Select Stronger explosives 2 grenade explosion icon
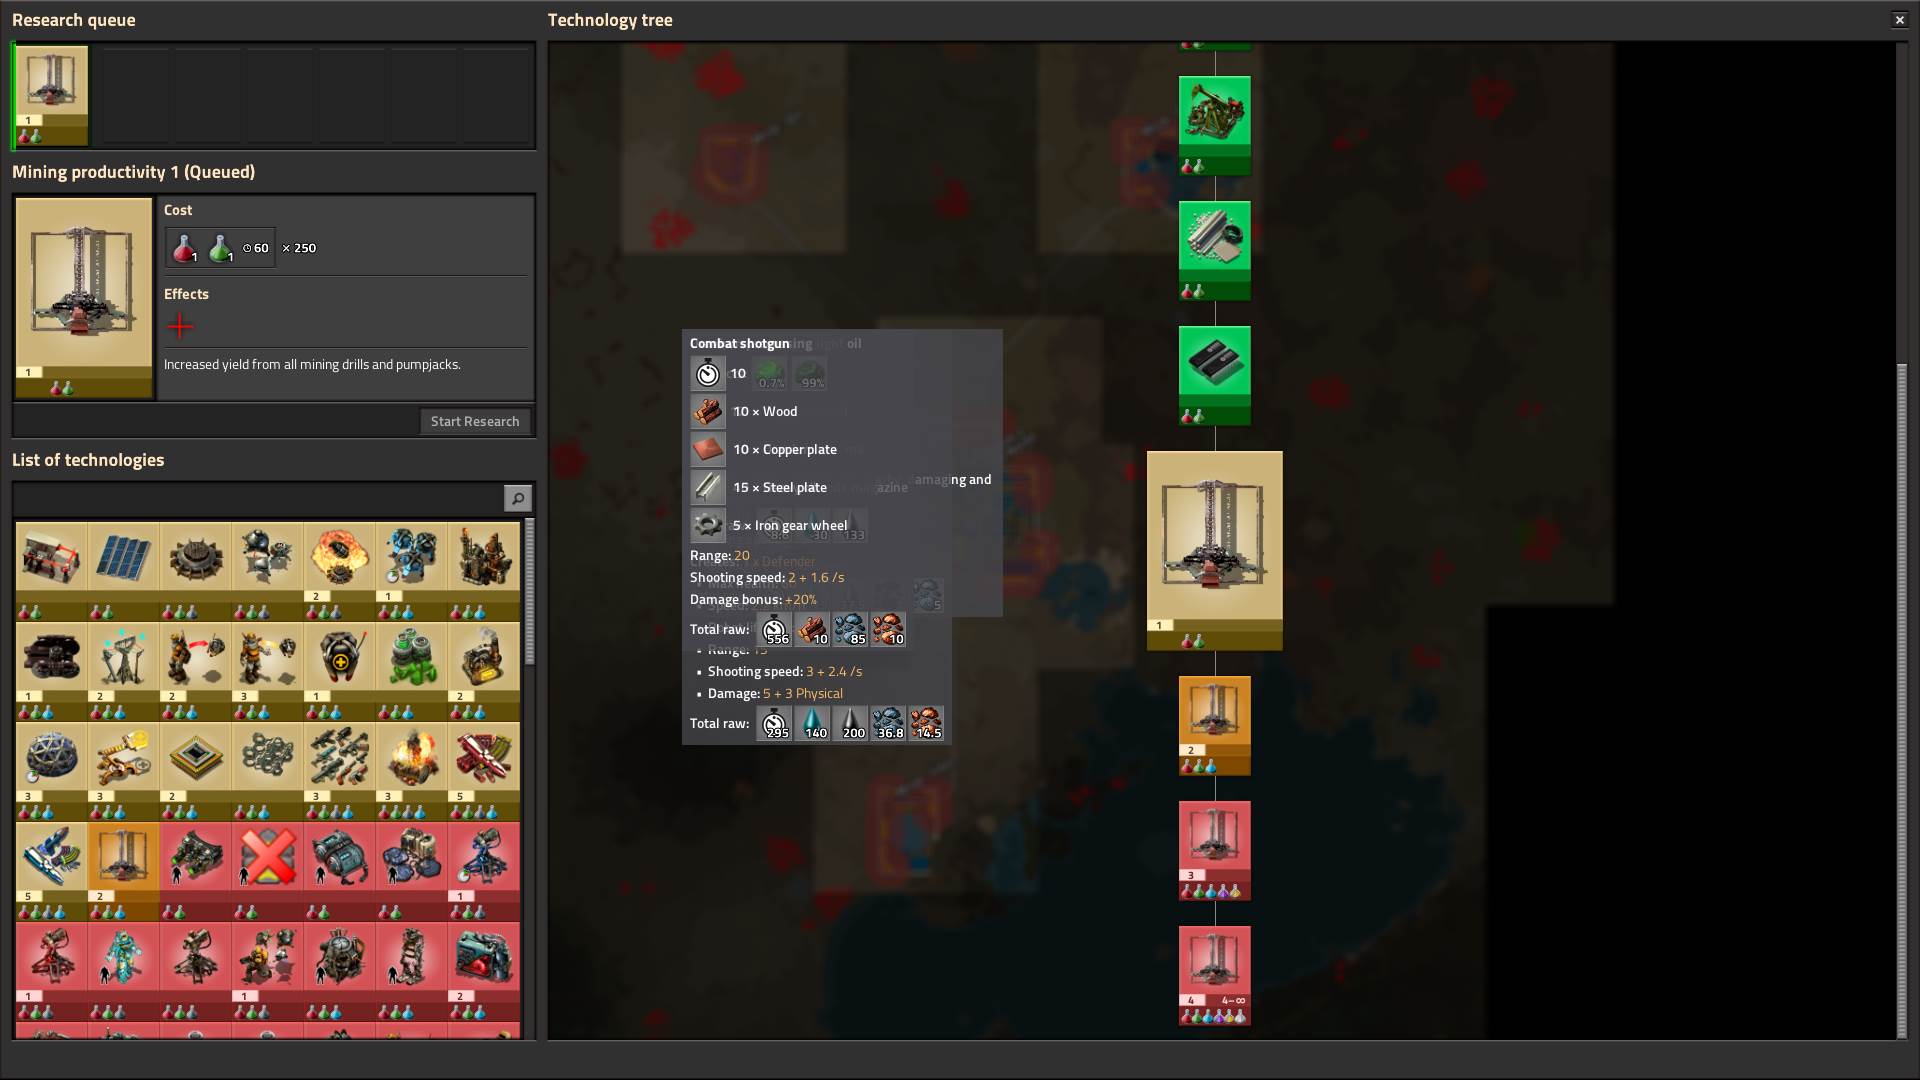Screen dimensions: 1920x1080 (x=340, y=570)
